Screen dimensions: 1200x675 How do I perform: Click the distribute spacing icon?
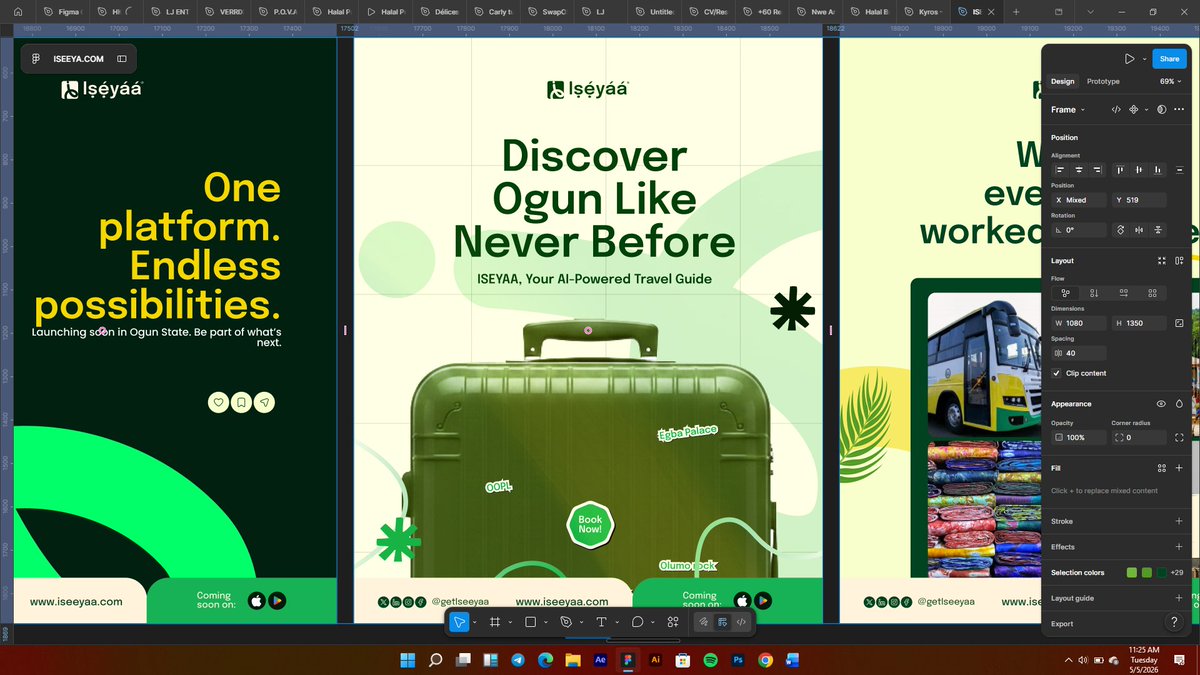[x=1180, y=170]
